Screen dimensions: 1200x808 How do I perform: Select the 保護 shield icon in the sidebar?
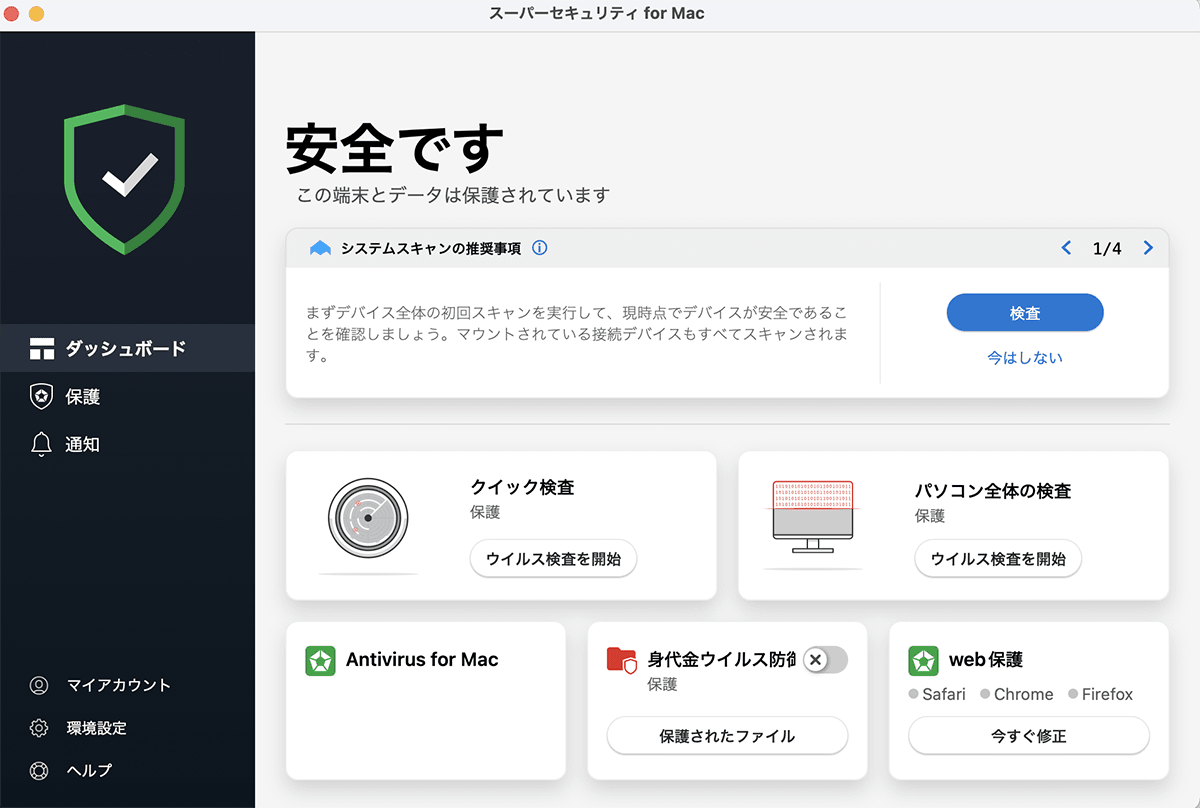42,396
